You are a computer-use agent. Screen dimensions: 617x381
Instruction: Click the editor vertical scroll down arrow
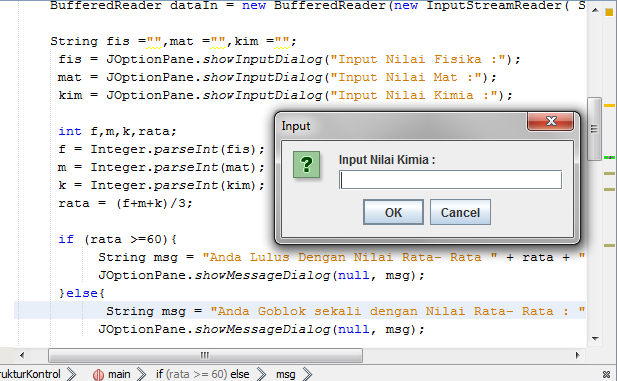tap(595, 338)
